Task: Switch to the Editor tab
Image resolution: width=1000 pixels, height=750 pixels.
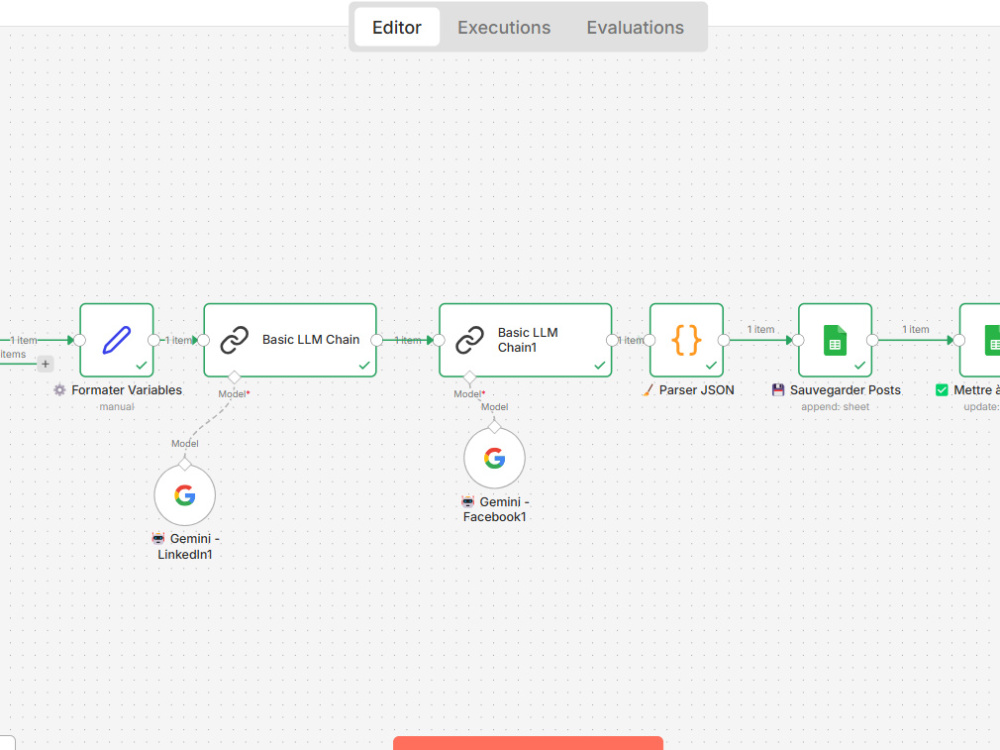Action: 397,27
